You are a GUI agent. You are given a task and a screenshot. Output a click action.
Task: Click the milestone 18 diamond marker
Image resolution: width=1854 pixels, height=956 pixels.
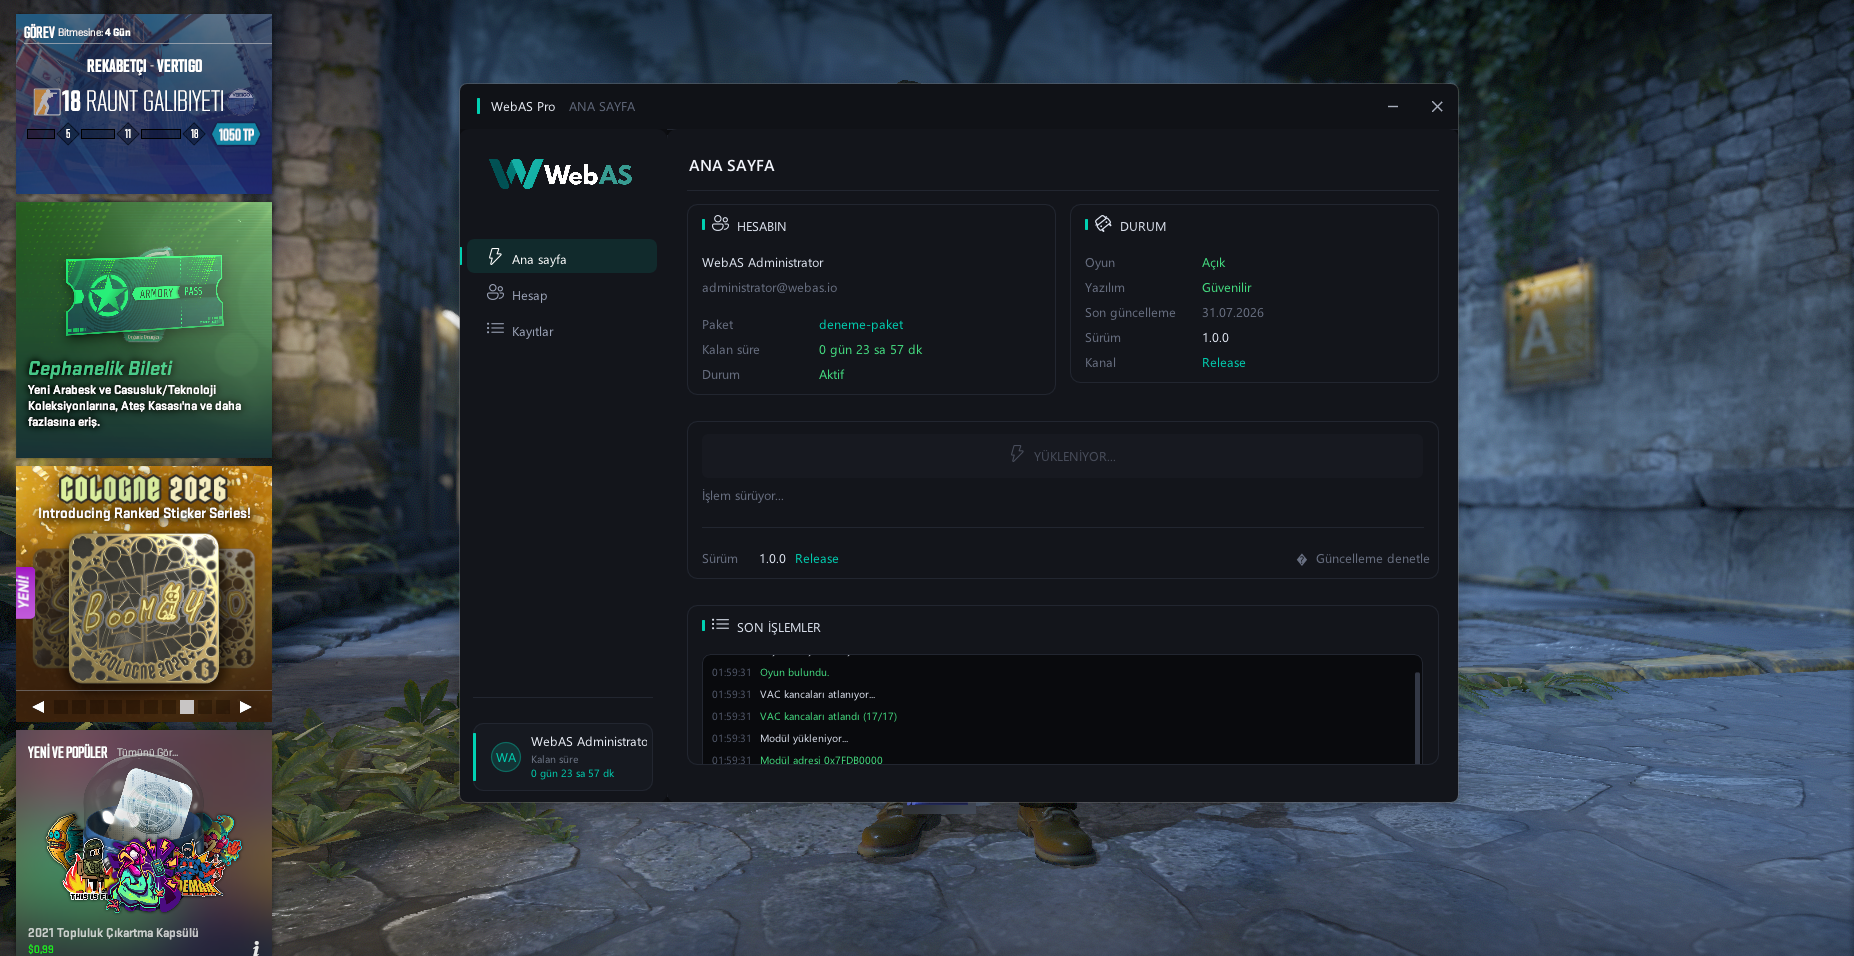pos(194,134)
